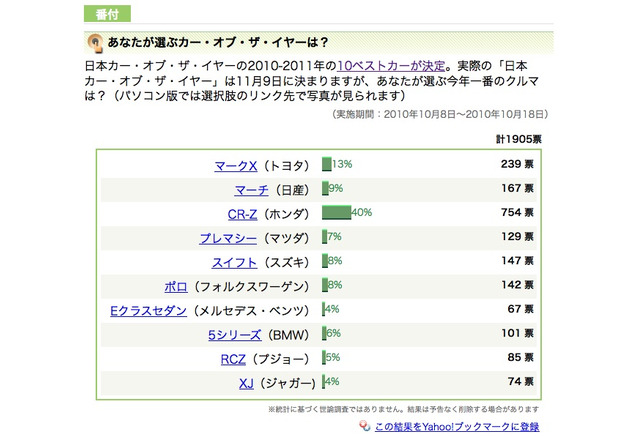
Task: Open the マーチ link
Action: pyautogui.click(x=251, y=190)
